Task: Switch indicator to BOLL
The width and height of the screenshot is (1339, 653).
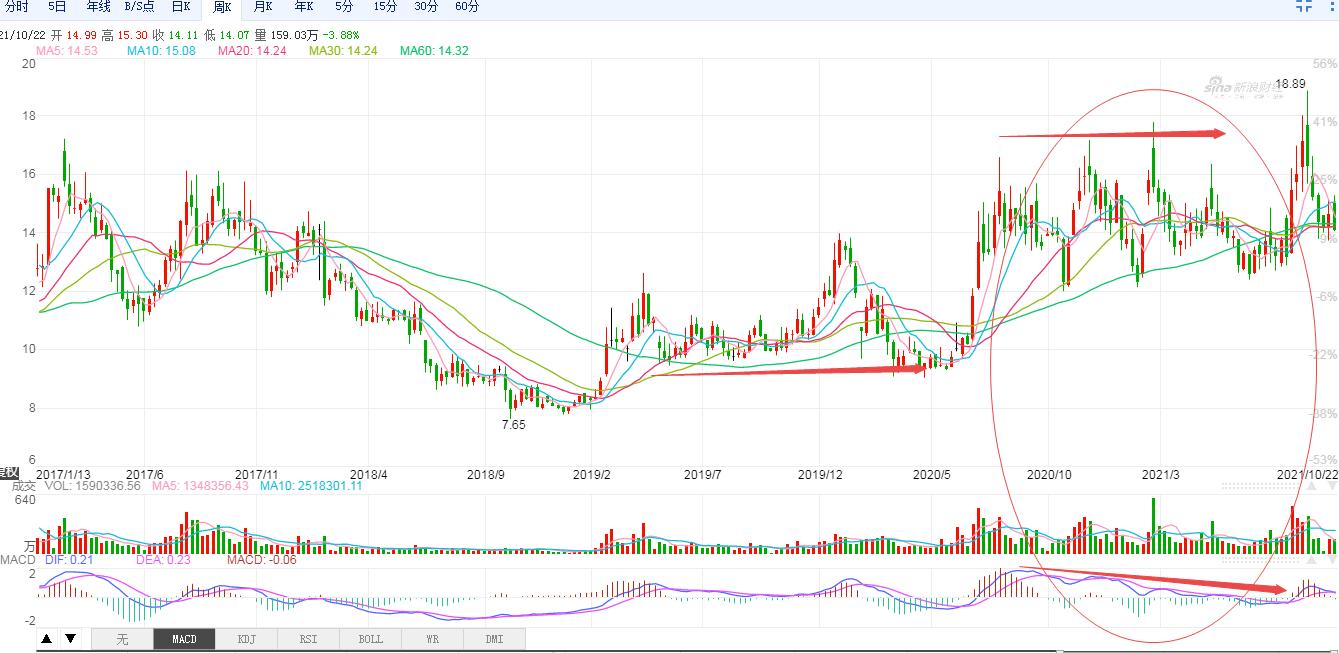Action: [370, 639]
